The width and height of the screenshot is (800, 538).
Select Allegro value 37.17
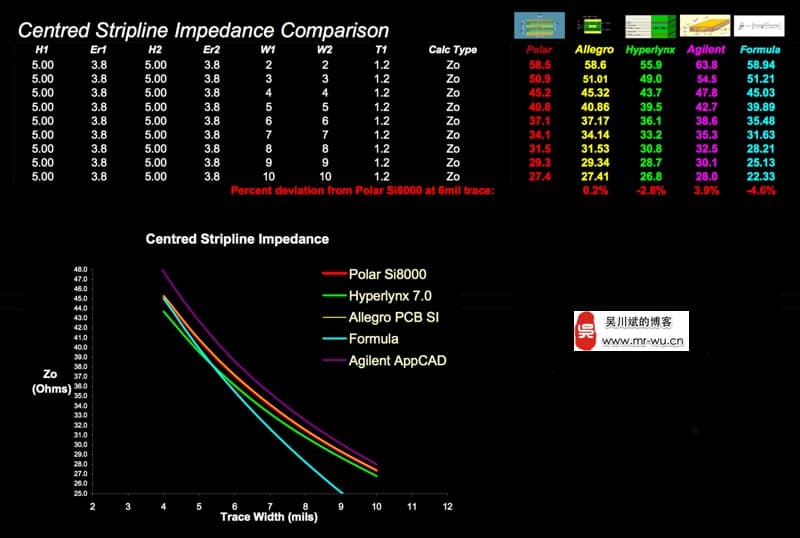tap(595, 121)
